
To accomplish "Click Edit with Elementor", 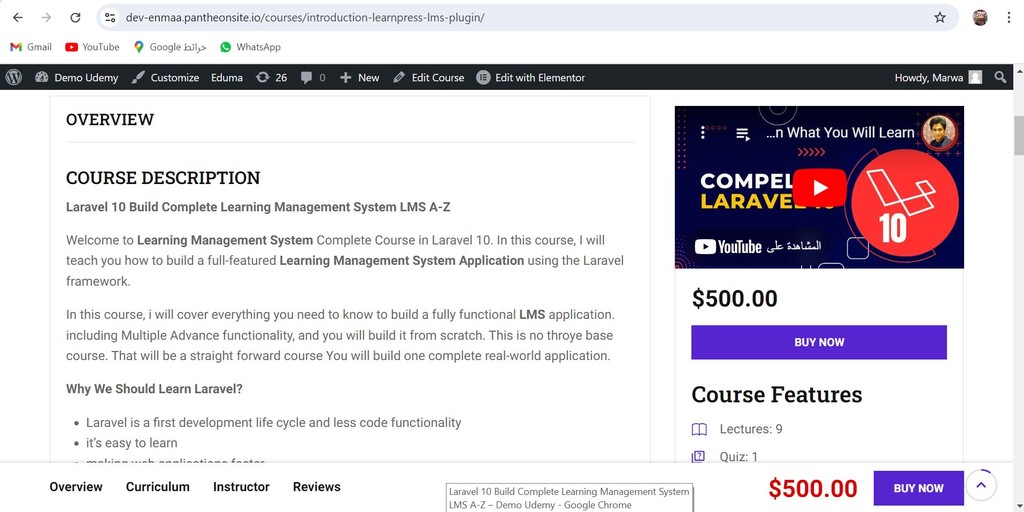I will click(530, 77).
